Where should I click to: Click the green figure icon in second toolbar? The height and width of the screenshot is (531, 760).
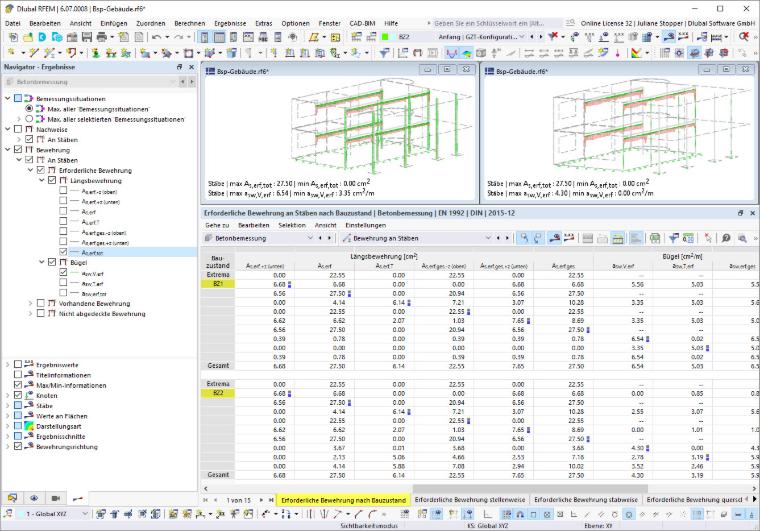[96, 53]
